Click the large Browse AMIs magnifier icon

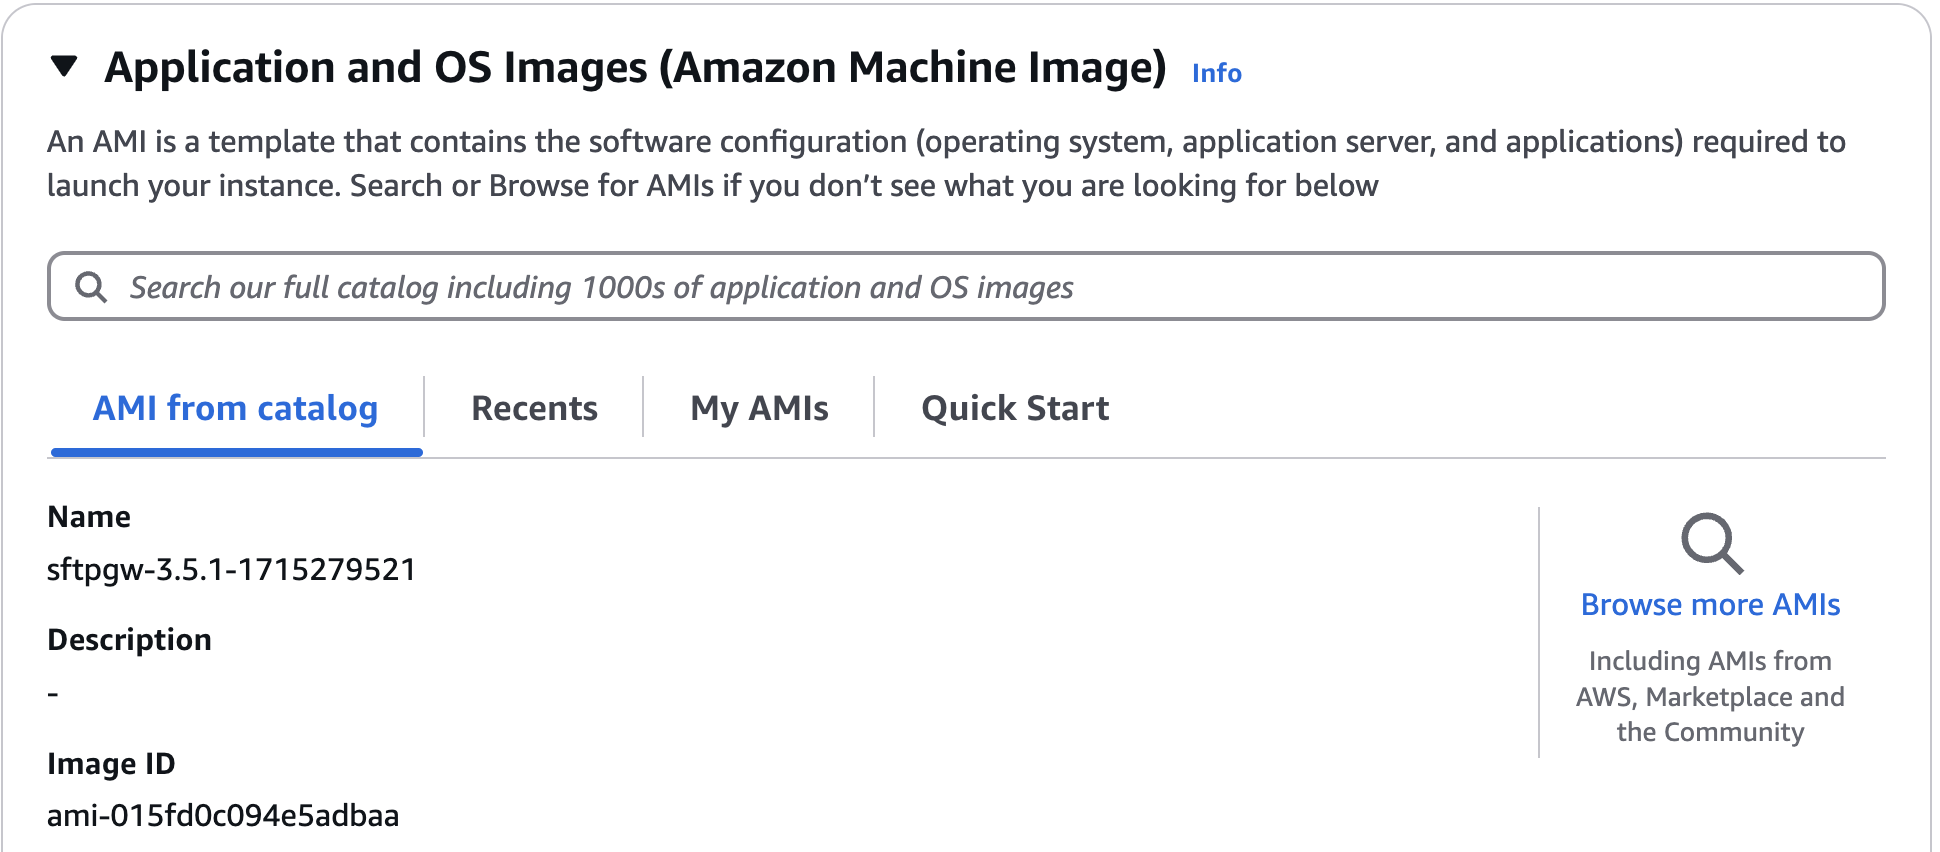click(1711, 543)
